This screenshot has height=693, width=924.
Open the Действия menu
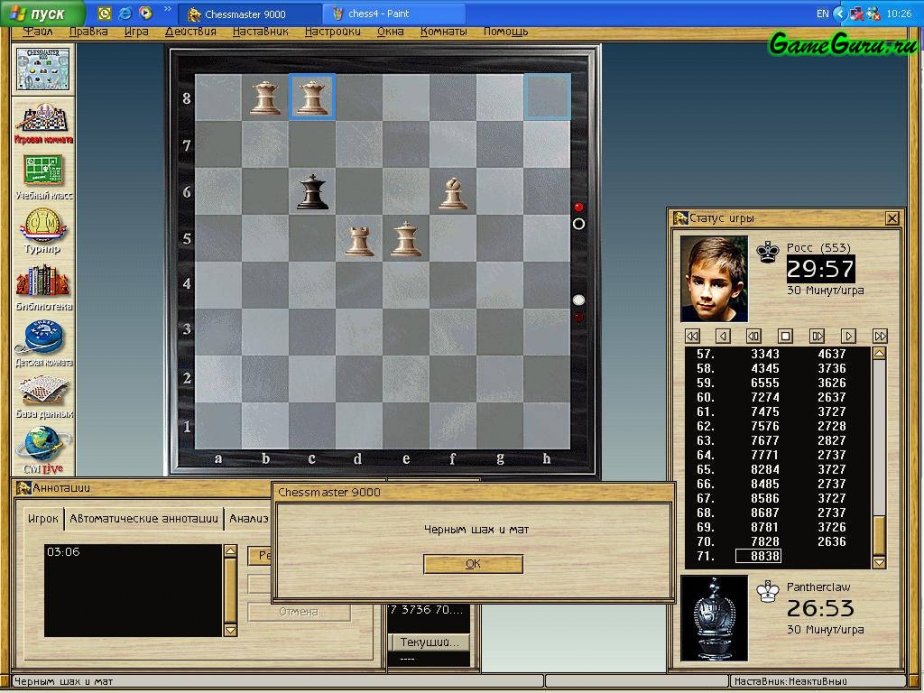tap(191, 31)
